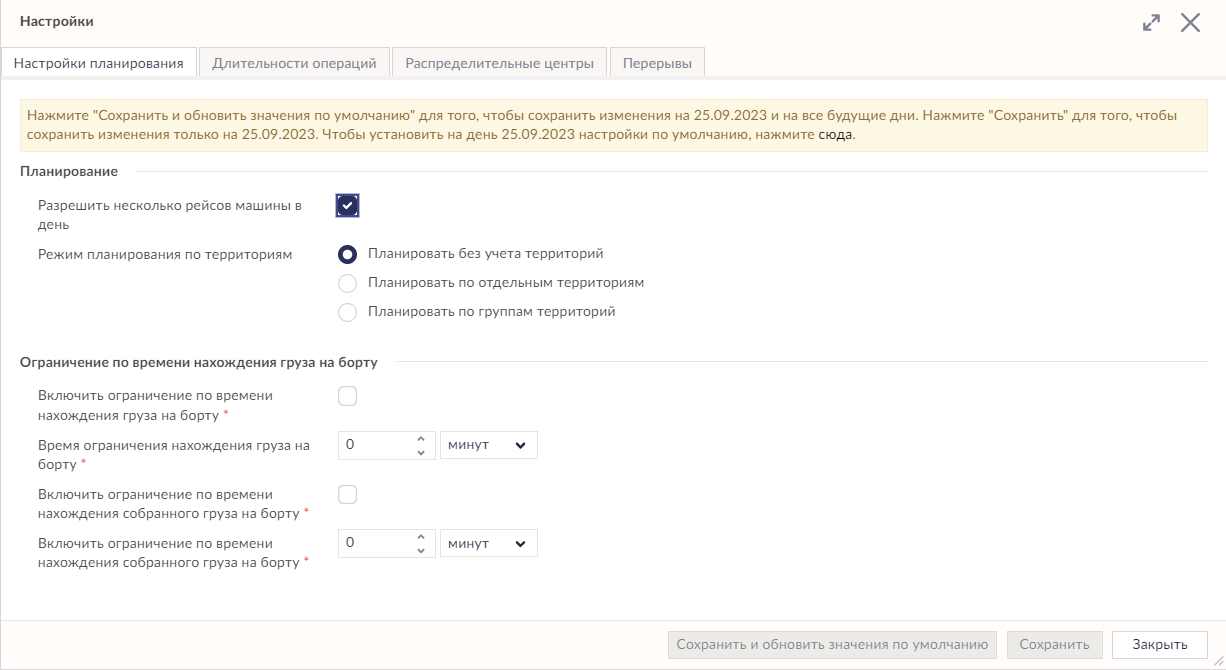1226x670 pixels.
Task: Open second 'минут' time unit dropdown
Action: (x=488, y=543)
